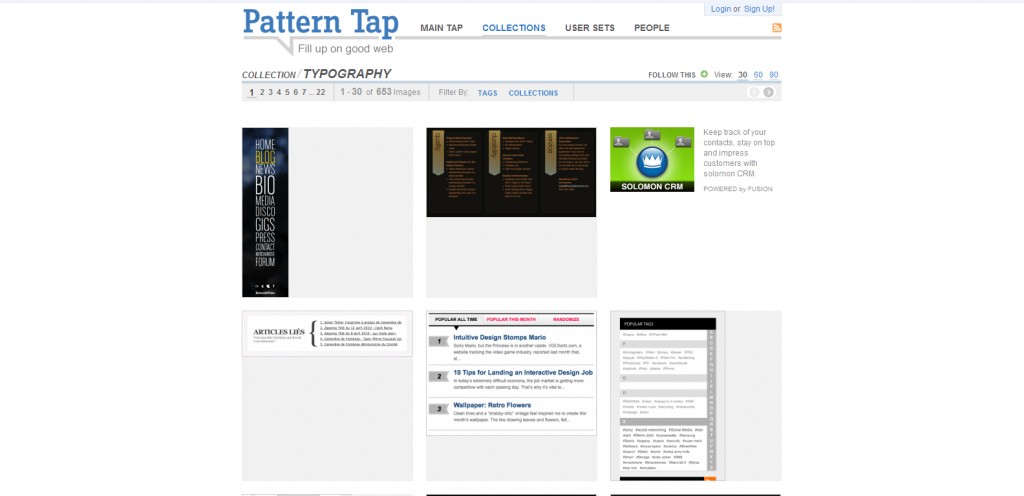Image resolution: width=1024 pixels, height=496 pixels.
Task: Open the Solomon CRM ad image
Action: (652, 159)
